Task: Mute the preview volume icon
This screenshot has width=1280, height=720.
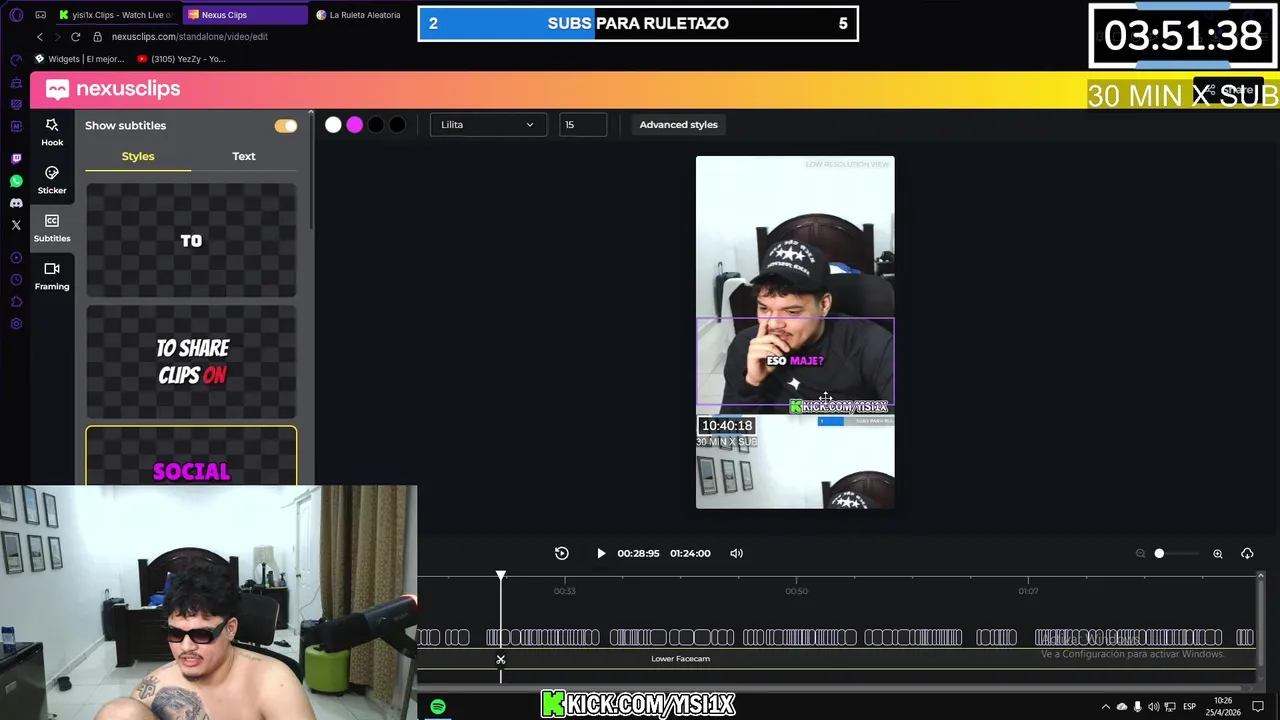Action: (x=737, y=553)
